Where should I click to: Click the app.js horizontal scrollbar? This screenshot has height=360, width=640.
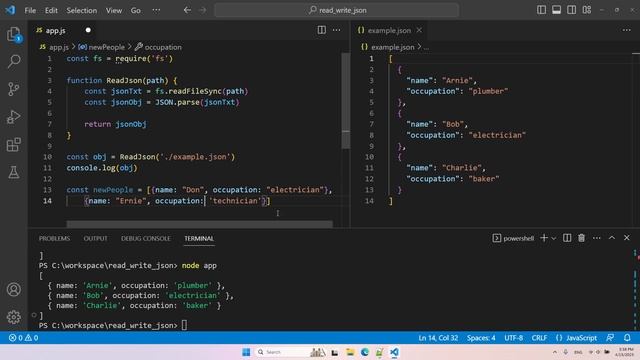200,224
